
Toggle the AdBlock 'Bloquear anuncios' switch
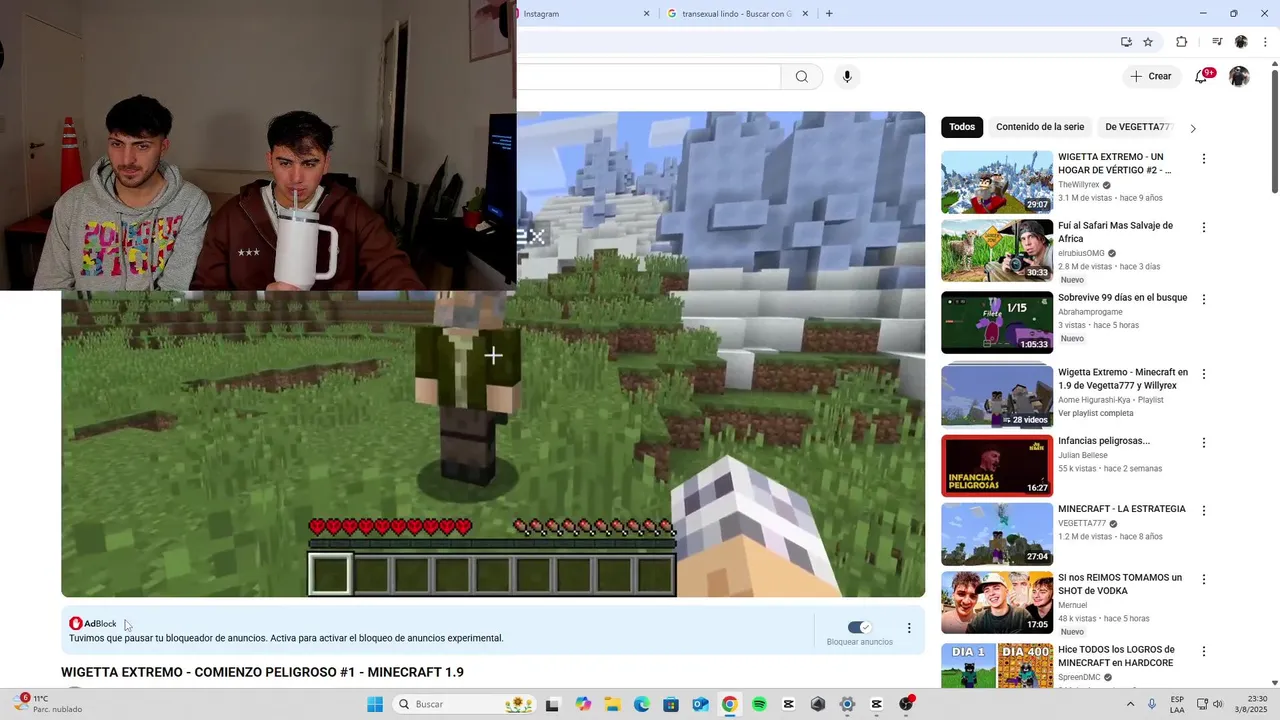(x=859, y=627)
